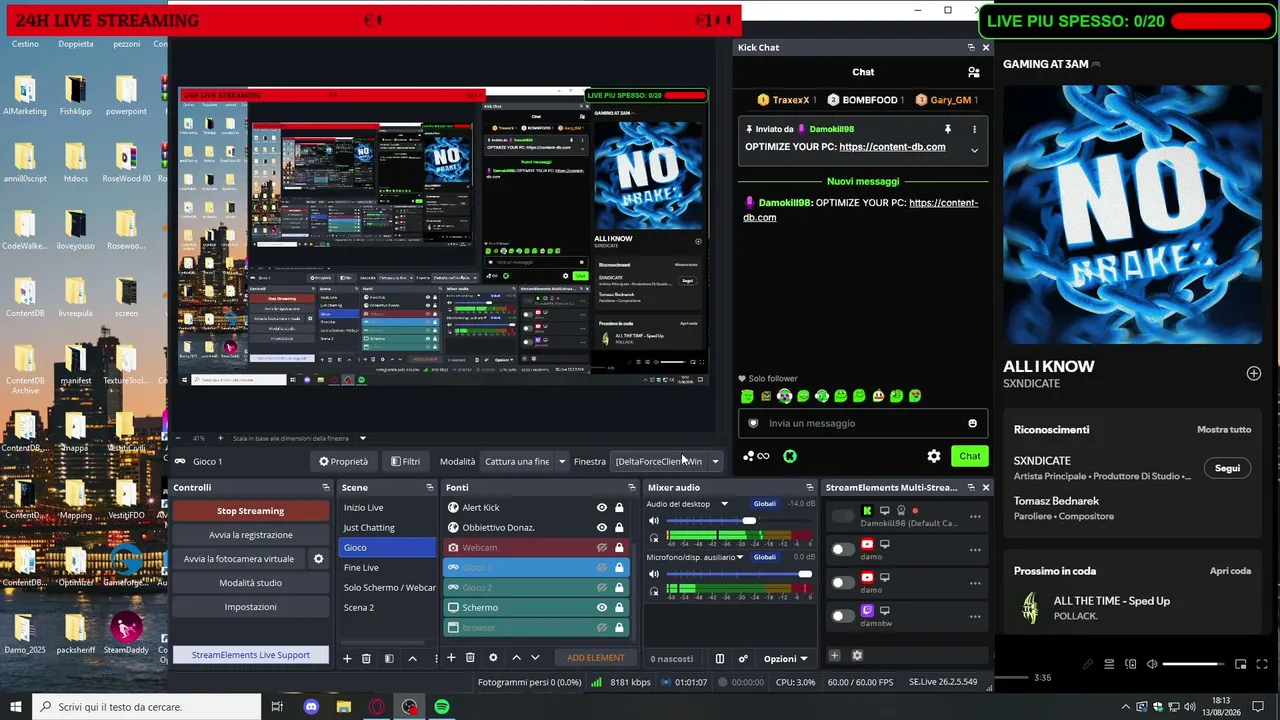
Task: Hide the Schermo source
Action: pos(602,607)
